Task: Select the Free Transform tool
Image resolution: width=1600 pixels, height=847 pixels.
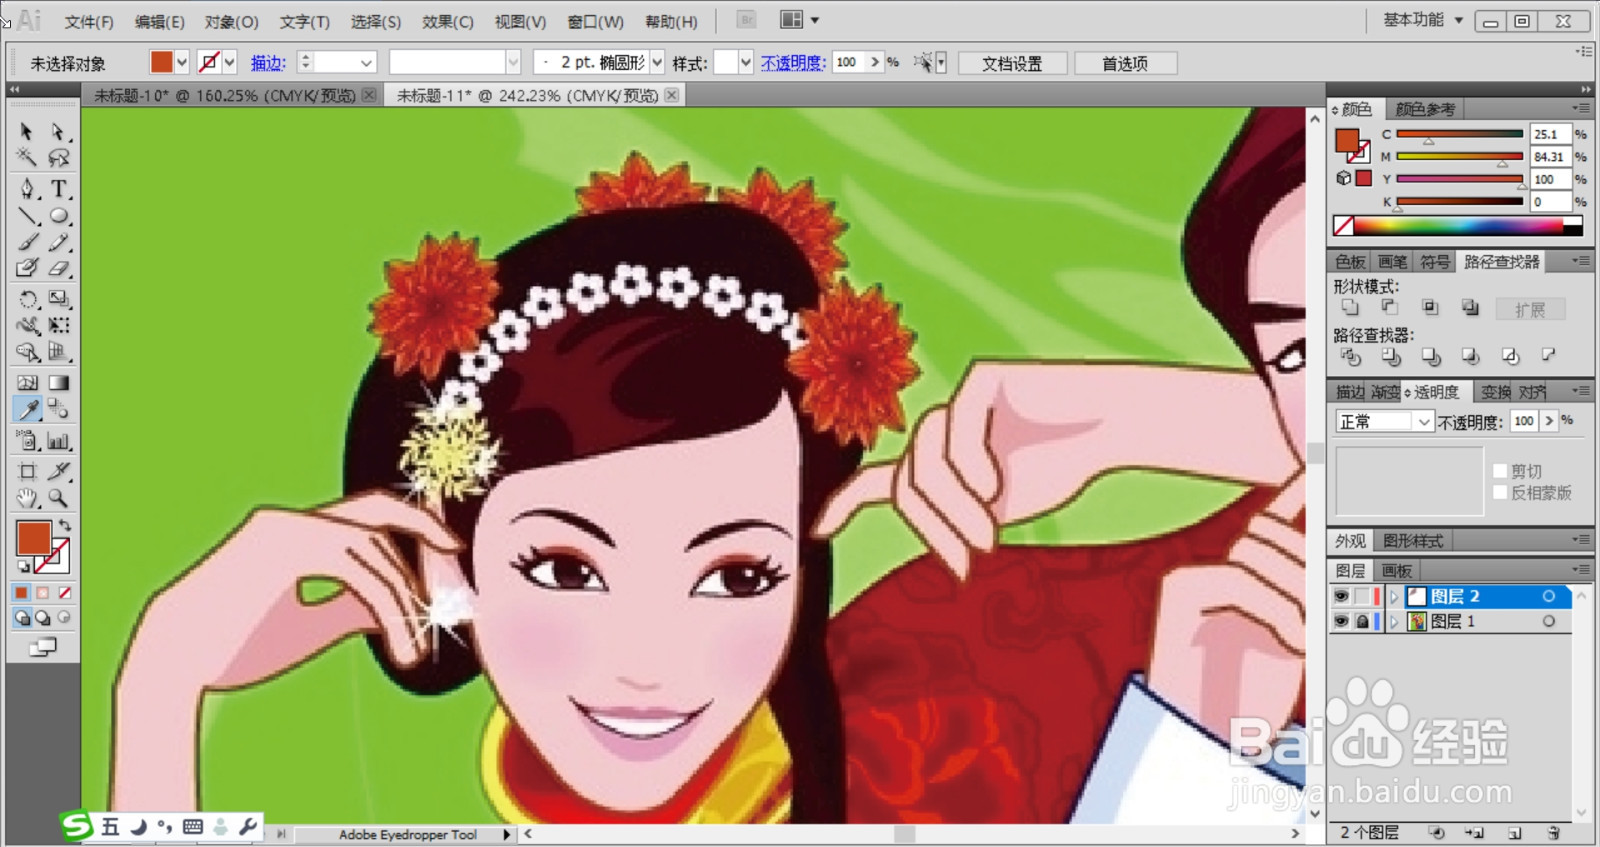Action: pyautogui.click(x=58, y=325)
